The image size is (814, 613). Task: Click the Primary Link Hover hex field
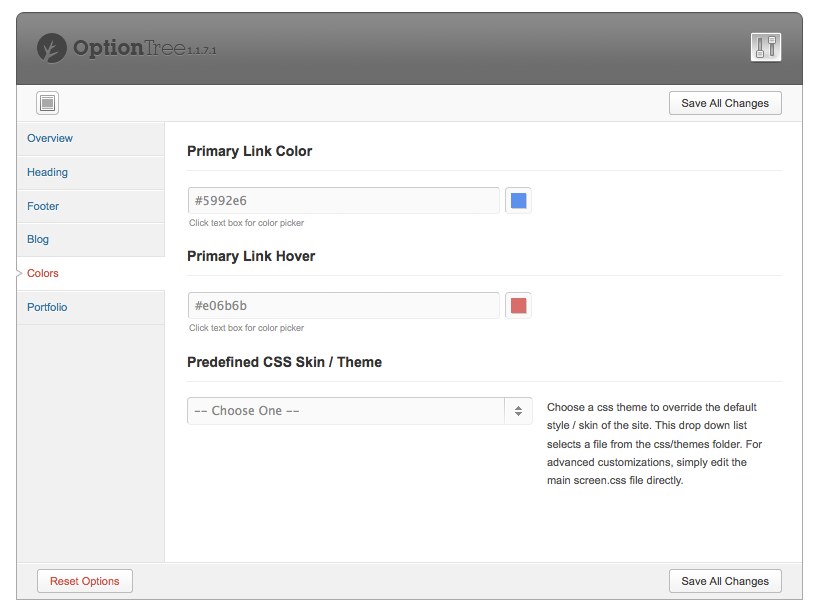click(x=343, y=305)
